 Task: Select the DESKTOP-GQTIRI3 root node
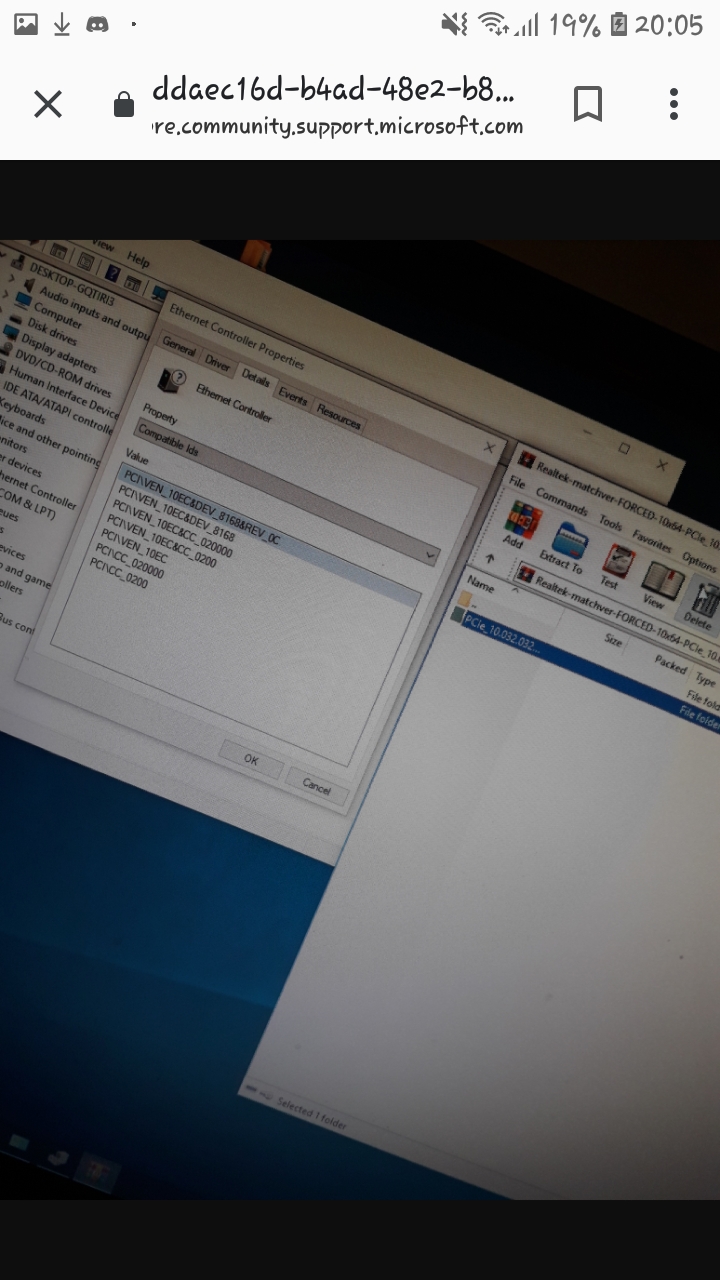(70, 285)
